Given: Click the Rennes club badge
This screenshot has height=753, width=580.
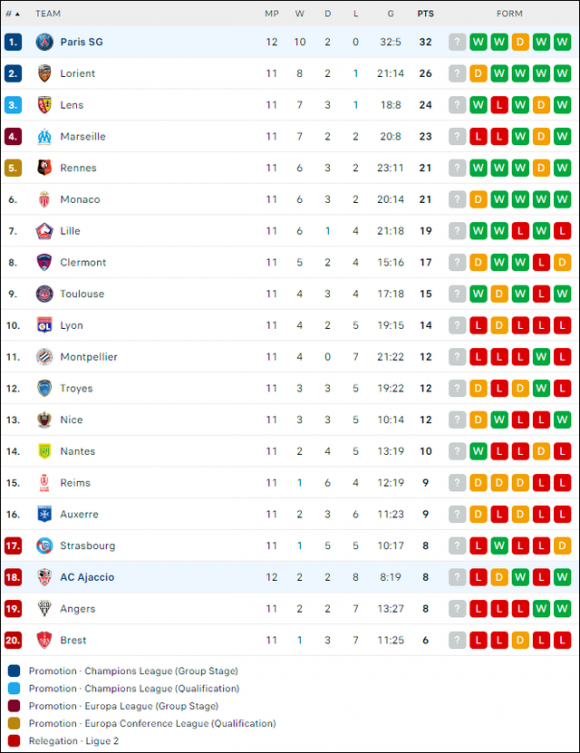Looking at the screenshot, I should [44, 168].
